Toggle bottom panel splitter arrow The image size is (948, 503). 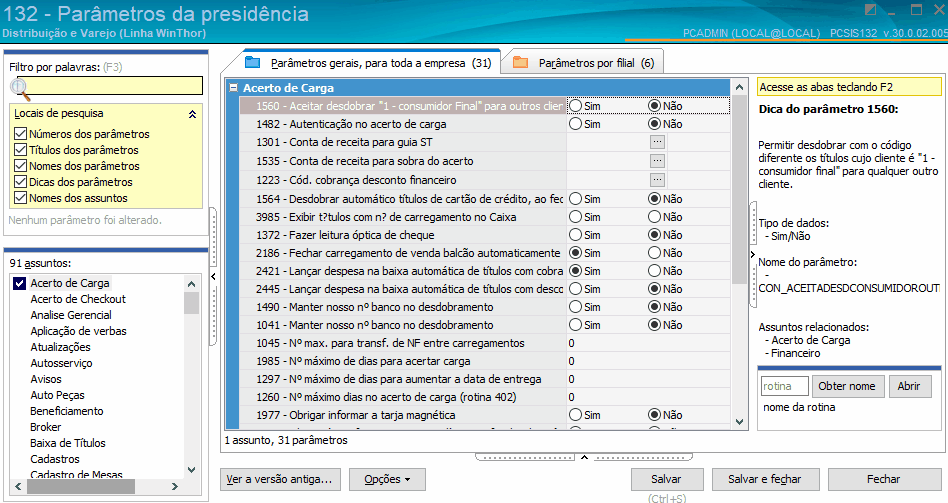tap(584, 457)
